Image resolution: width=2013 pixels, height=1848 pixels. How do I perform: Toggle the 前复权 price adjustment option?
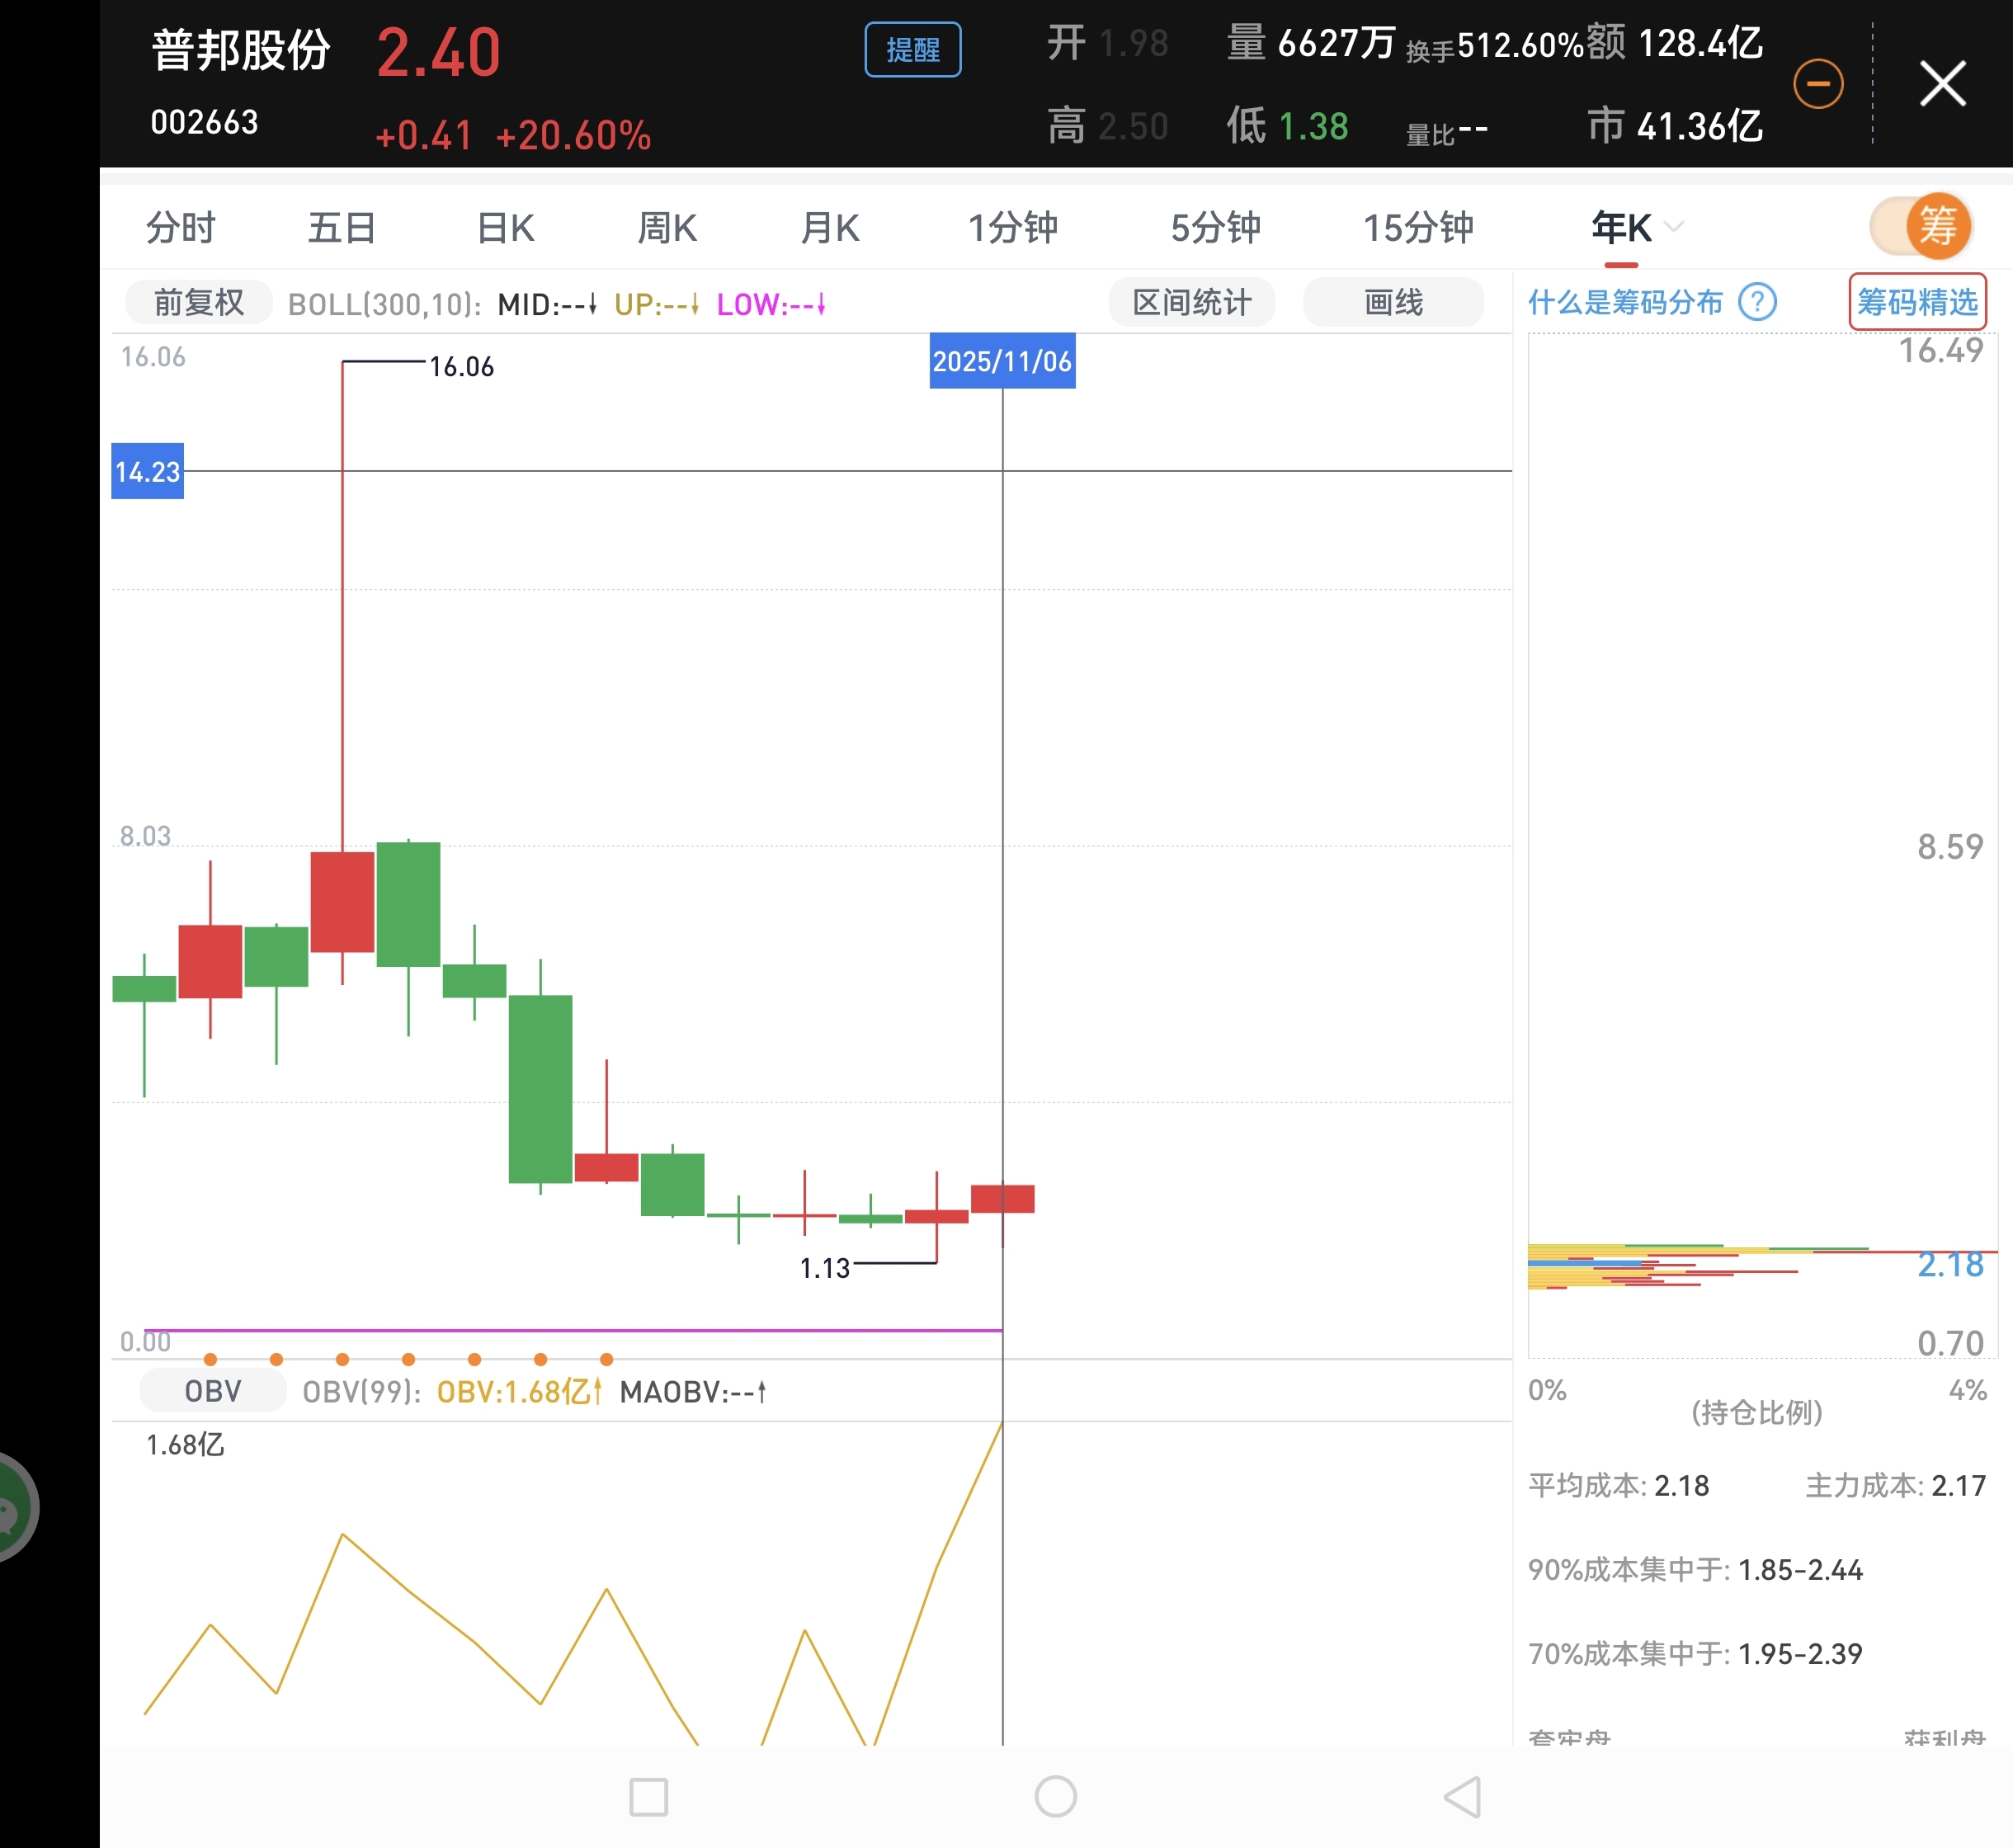pyautogui.click(x=198, y=302)
